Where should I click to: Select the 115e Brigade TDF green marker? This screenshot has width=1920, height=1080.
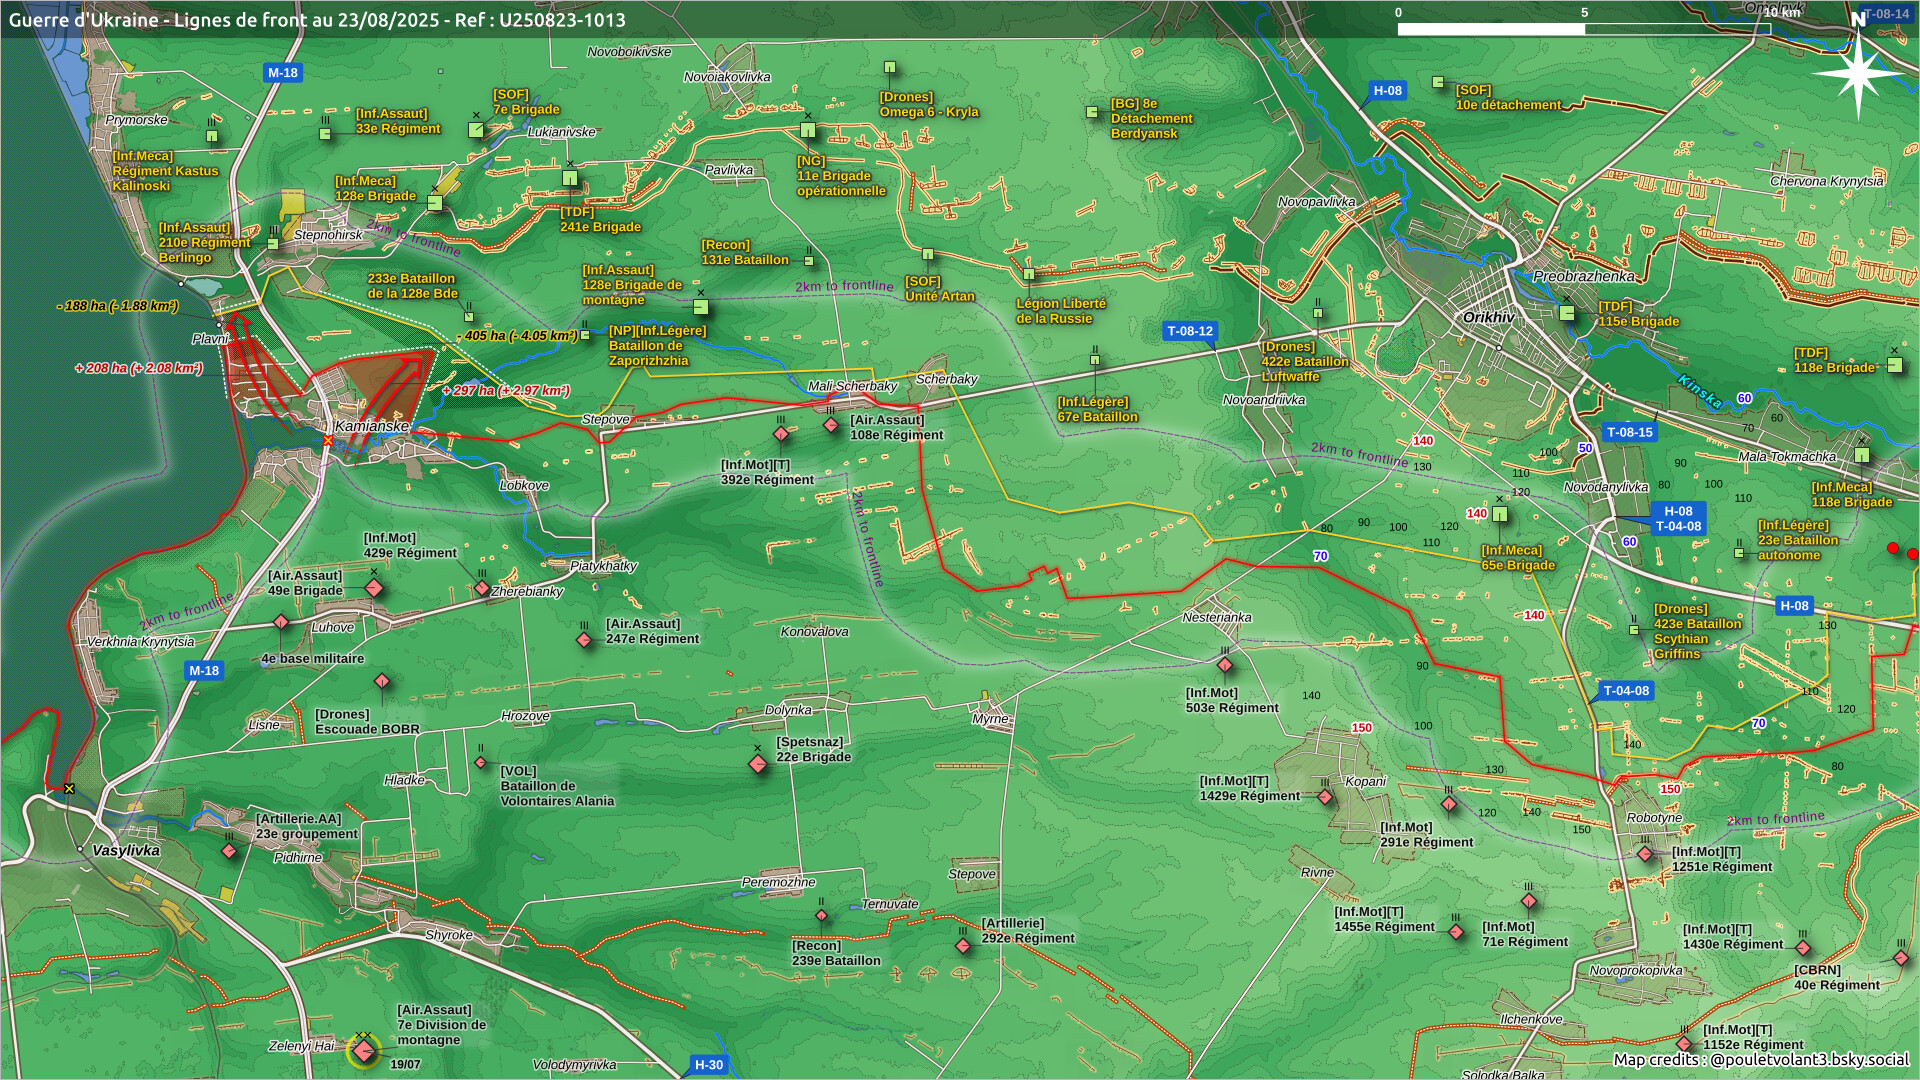(x=1567, y=313)
